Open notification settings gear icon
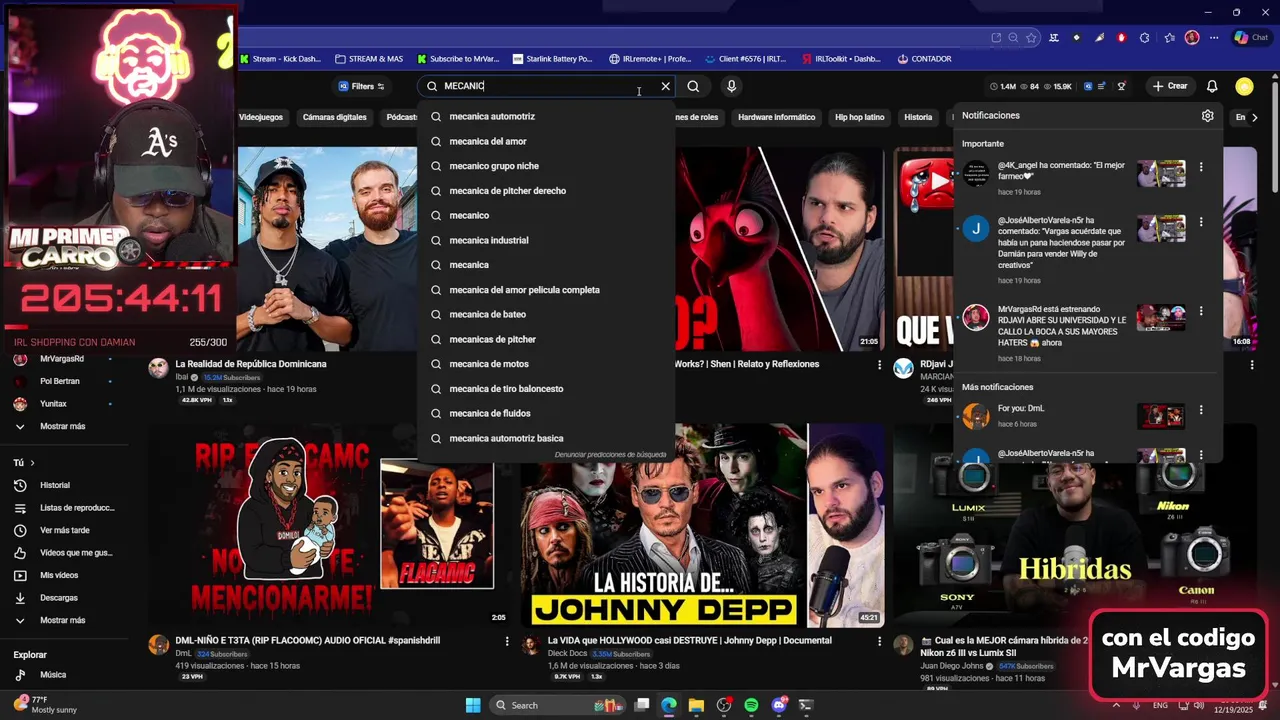The height and width of the screenshot is (720, 1280). tap(1207, 116)
